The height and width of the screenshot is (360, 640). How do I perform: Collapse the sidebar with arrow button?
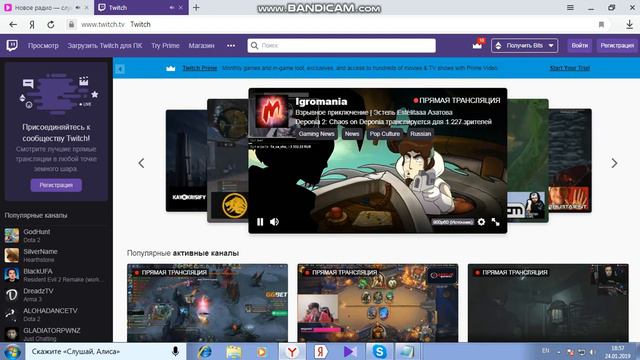click(x=120, y=69)
